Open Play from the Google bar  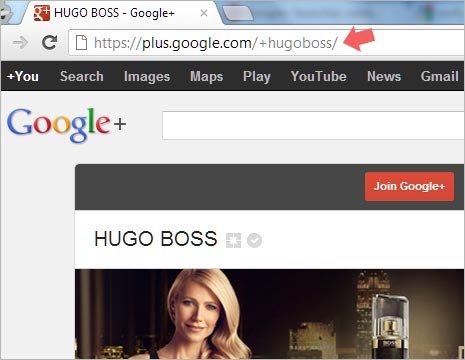tap(257, 77)
